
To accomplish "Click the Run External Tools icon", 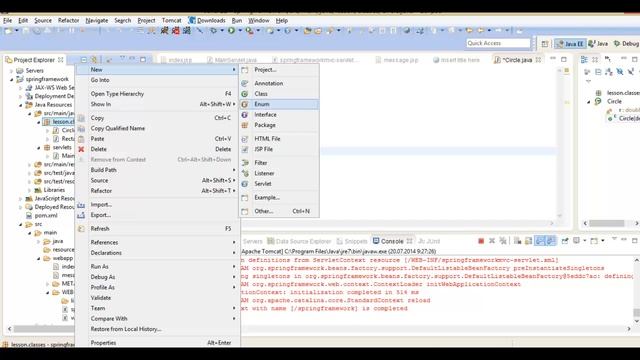I will click(249, 31).
